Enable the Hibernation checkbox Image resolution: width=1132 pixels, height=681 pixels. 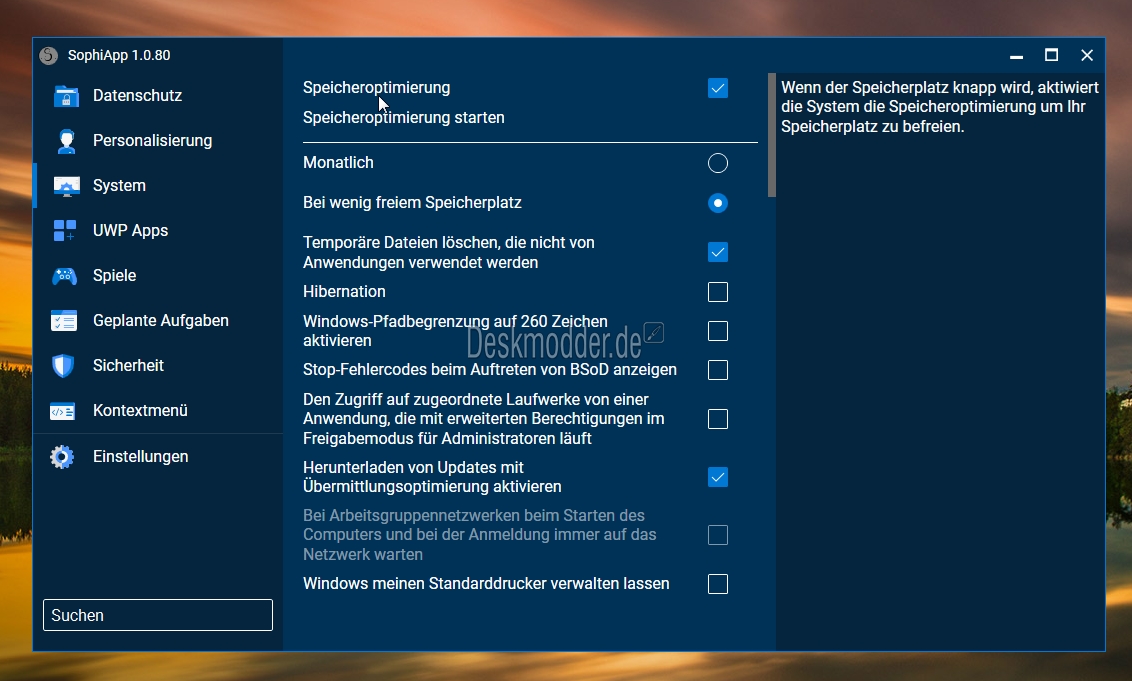718,292
